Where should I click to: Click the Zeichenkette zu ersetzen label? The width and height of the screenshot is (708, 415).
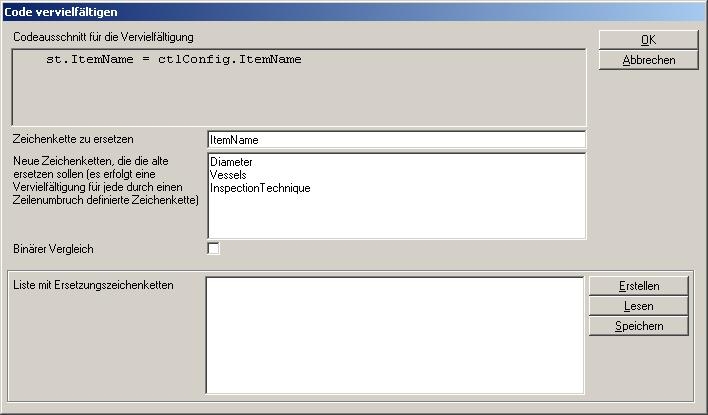tap(73, 139)
